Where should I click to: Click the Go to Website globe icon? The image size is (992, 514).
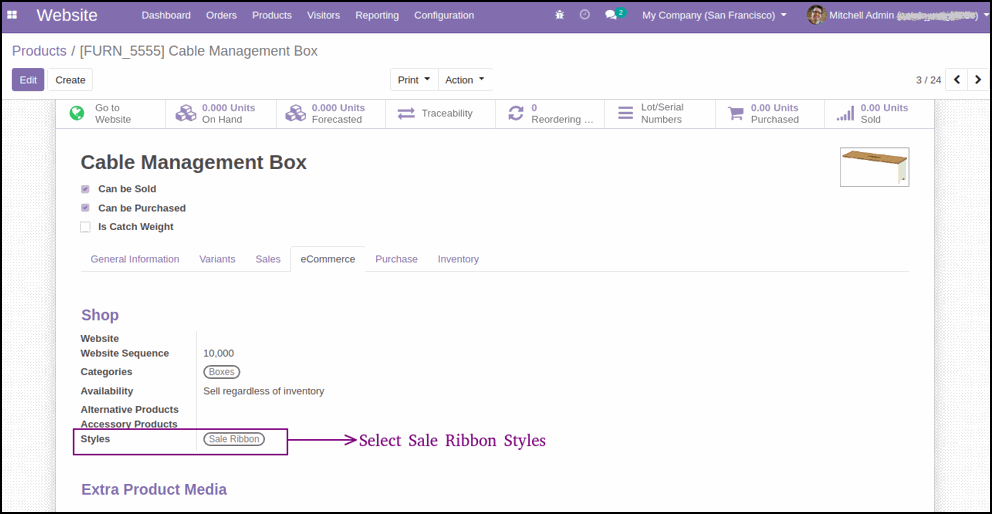click(77, 113)
